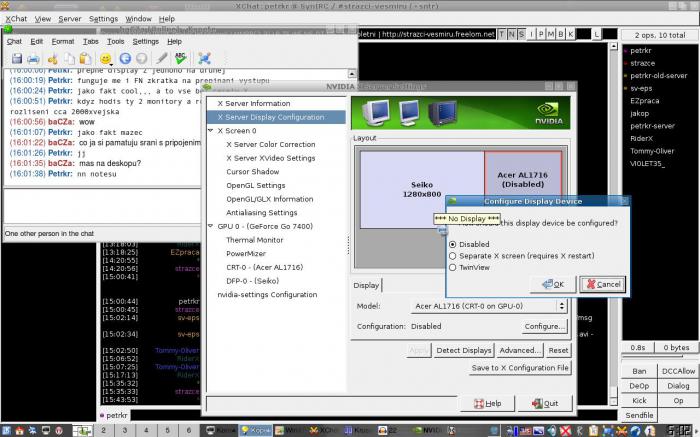Click the volume speaker tray icon
Image resolution: width=700 pixels, height=437 pixels.
(x=552, y=431)
